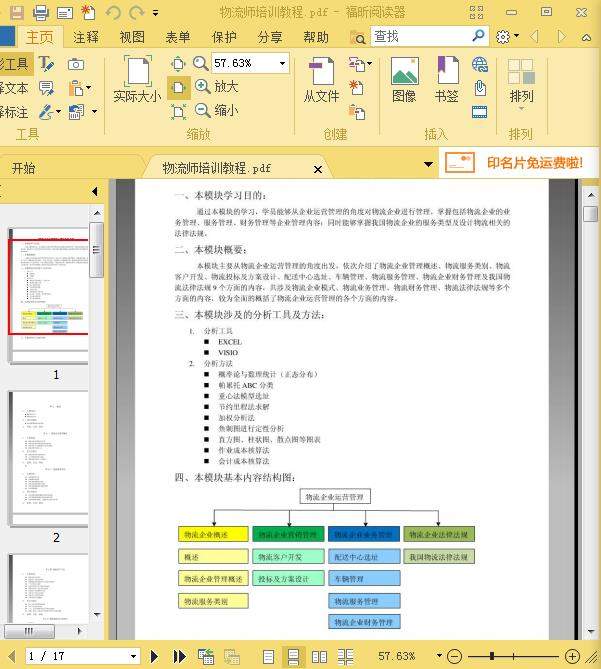This screenshot has height=669, width=601.
Task: Click the create-from-scanner icon in 创建 group
Action: [357, 64]
